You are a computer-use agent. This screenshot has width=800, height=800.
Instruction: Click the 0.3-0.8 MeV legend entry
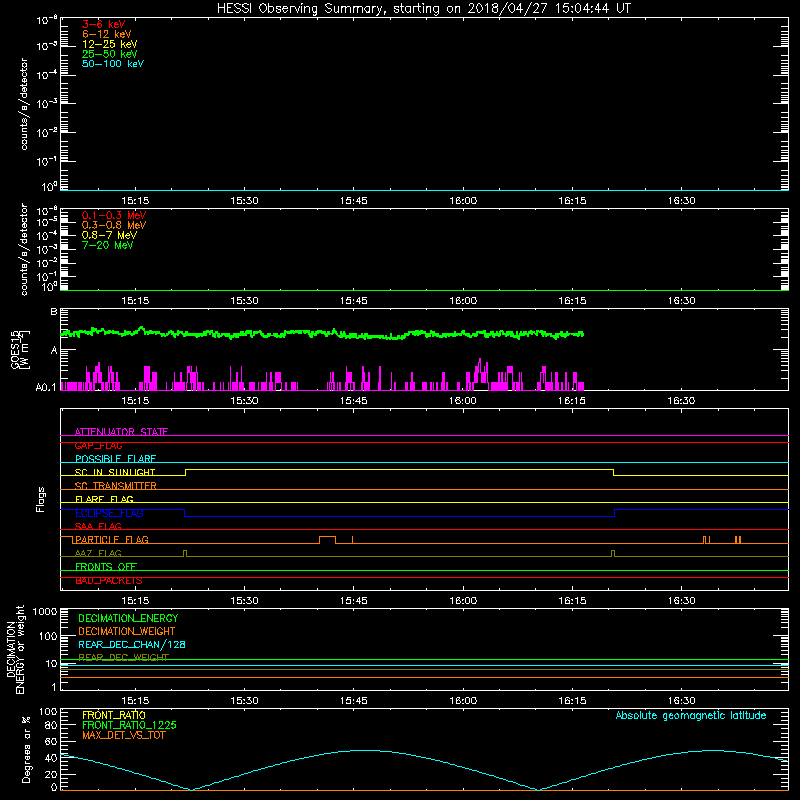[x=114, y=225]
